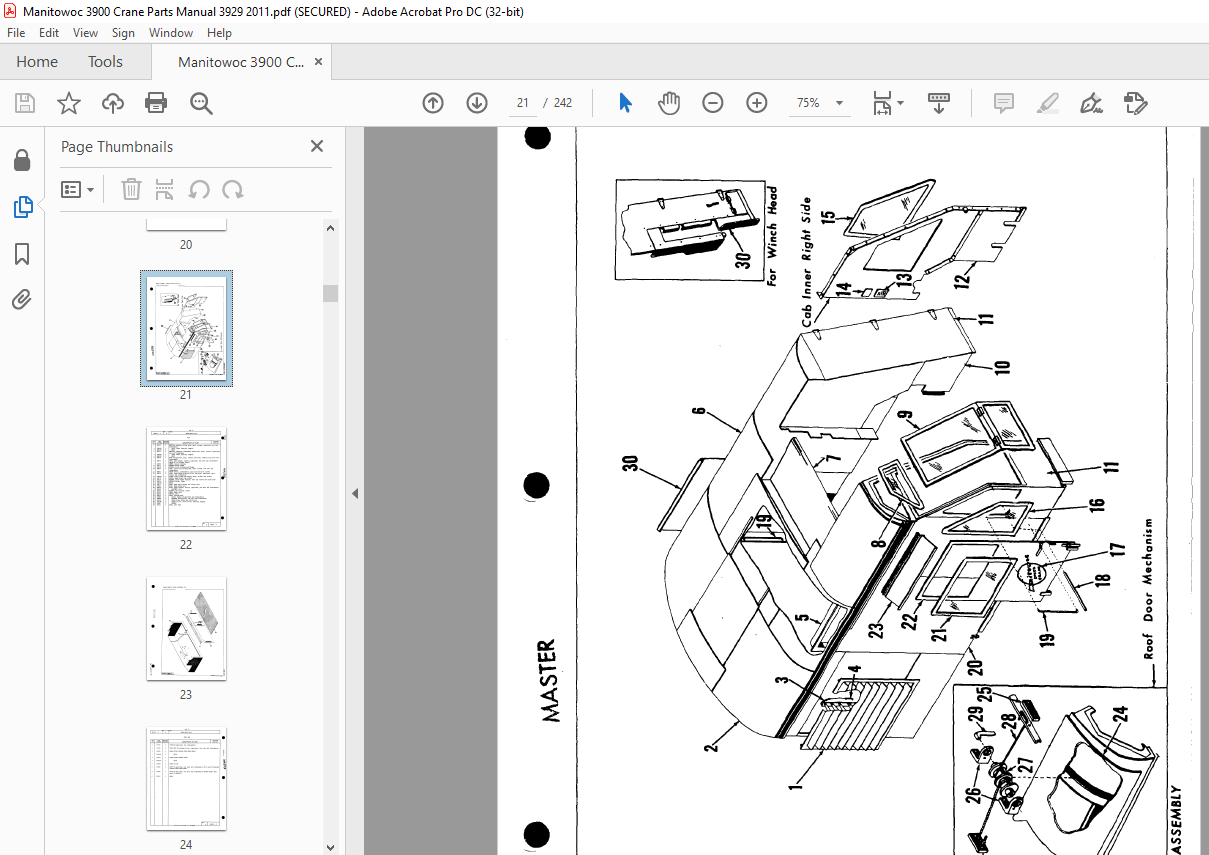Rotate pages clockwise
Image resolution: width=1209 pixels, height=855 pixels.
click(x=233, y=189)
